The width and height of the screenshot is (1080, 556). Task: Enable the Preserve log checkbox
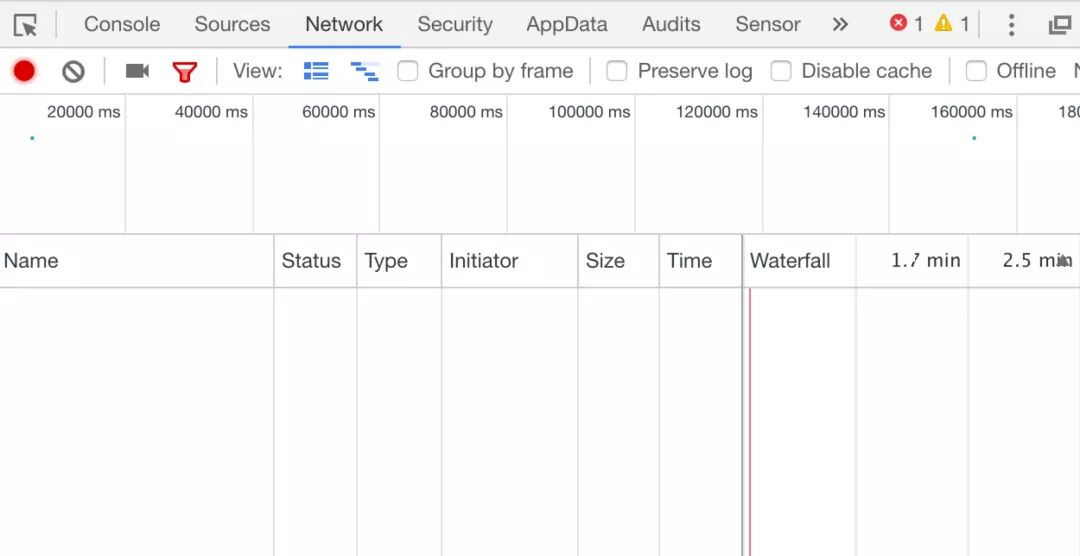click(617, 71)
